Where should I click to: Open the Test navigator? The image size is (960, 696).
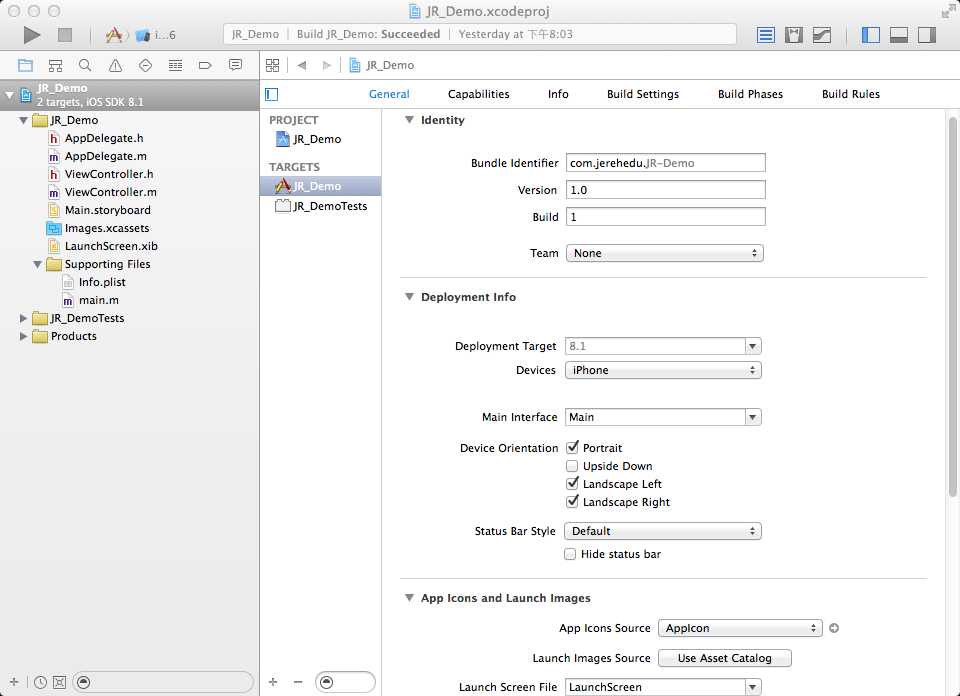point(145,65)
